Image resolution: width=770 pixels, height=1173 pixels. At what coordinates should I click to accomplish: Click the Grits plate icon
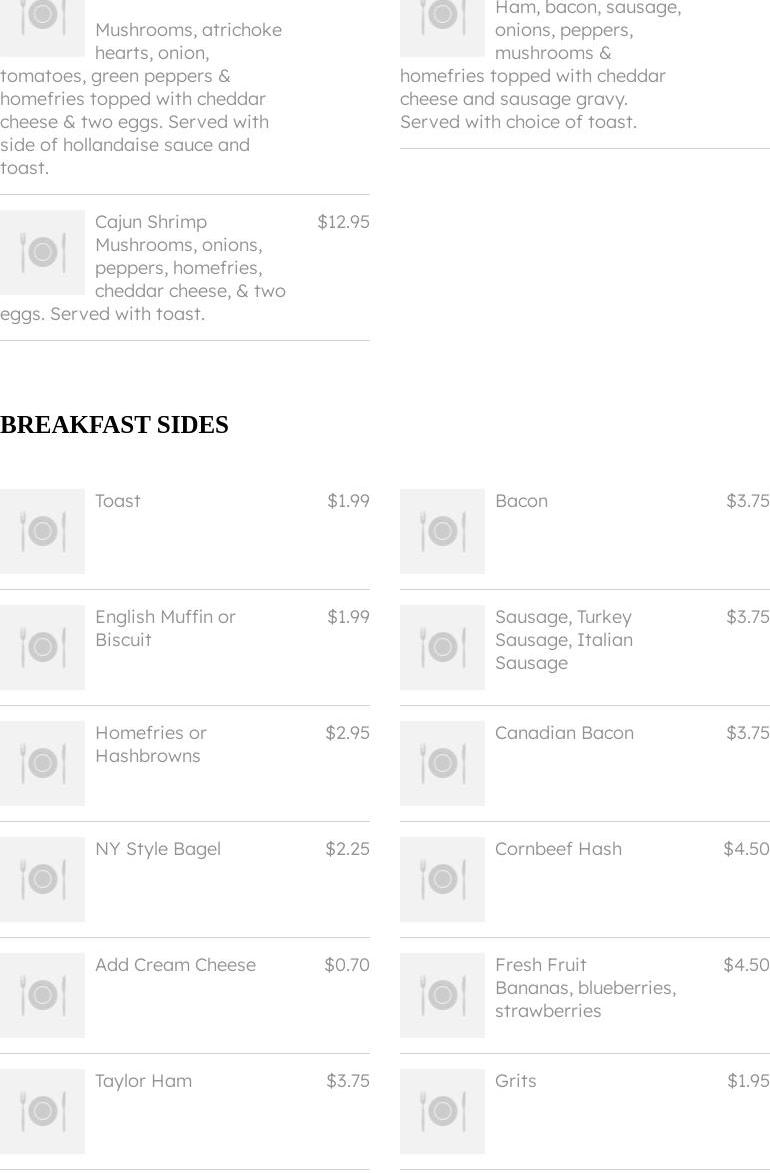point(442,1111)
